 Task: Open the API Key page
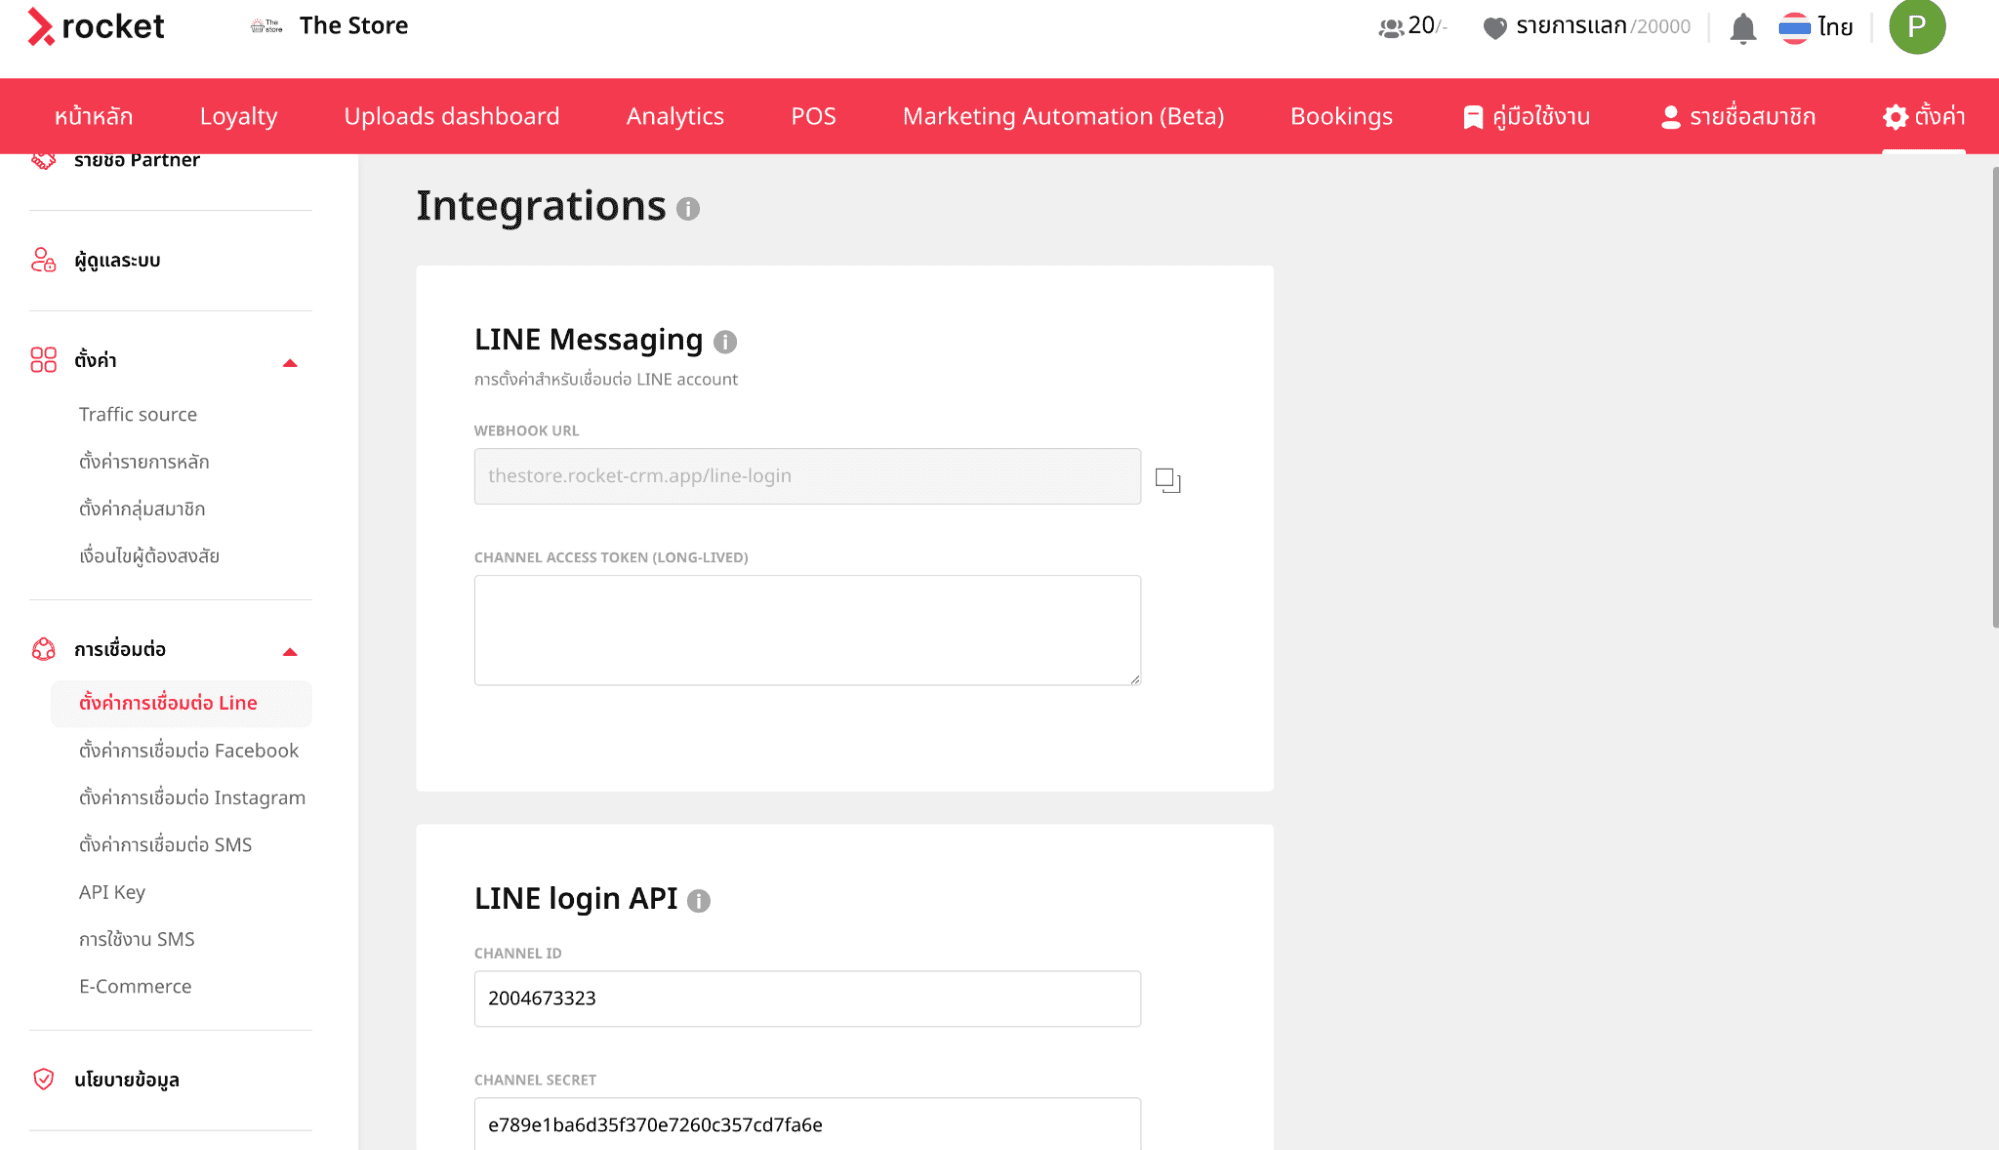click(112, 891)
